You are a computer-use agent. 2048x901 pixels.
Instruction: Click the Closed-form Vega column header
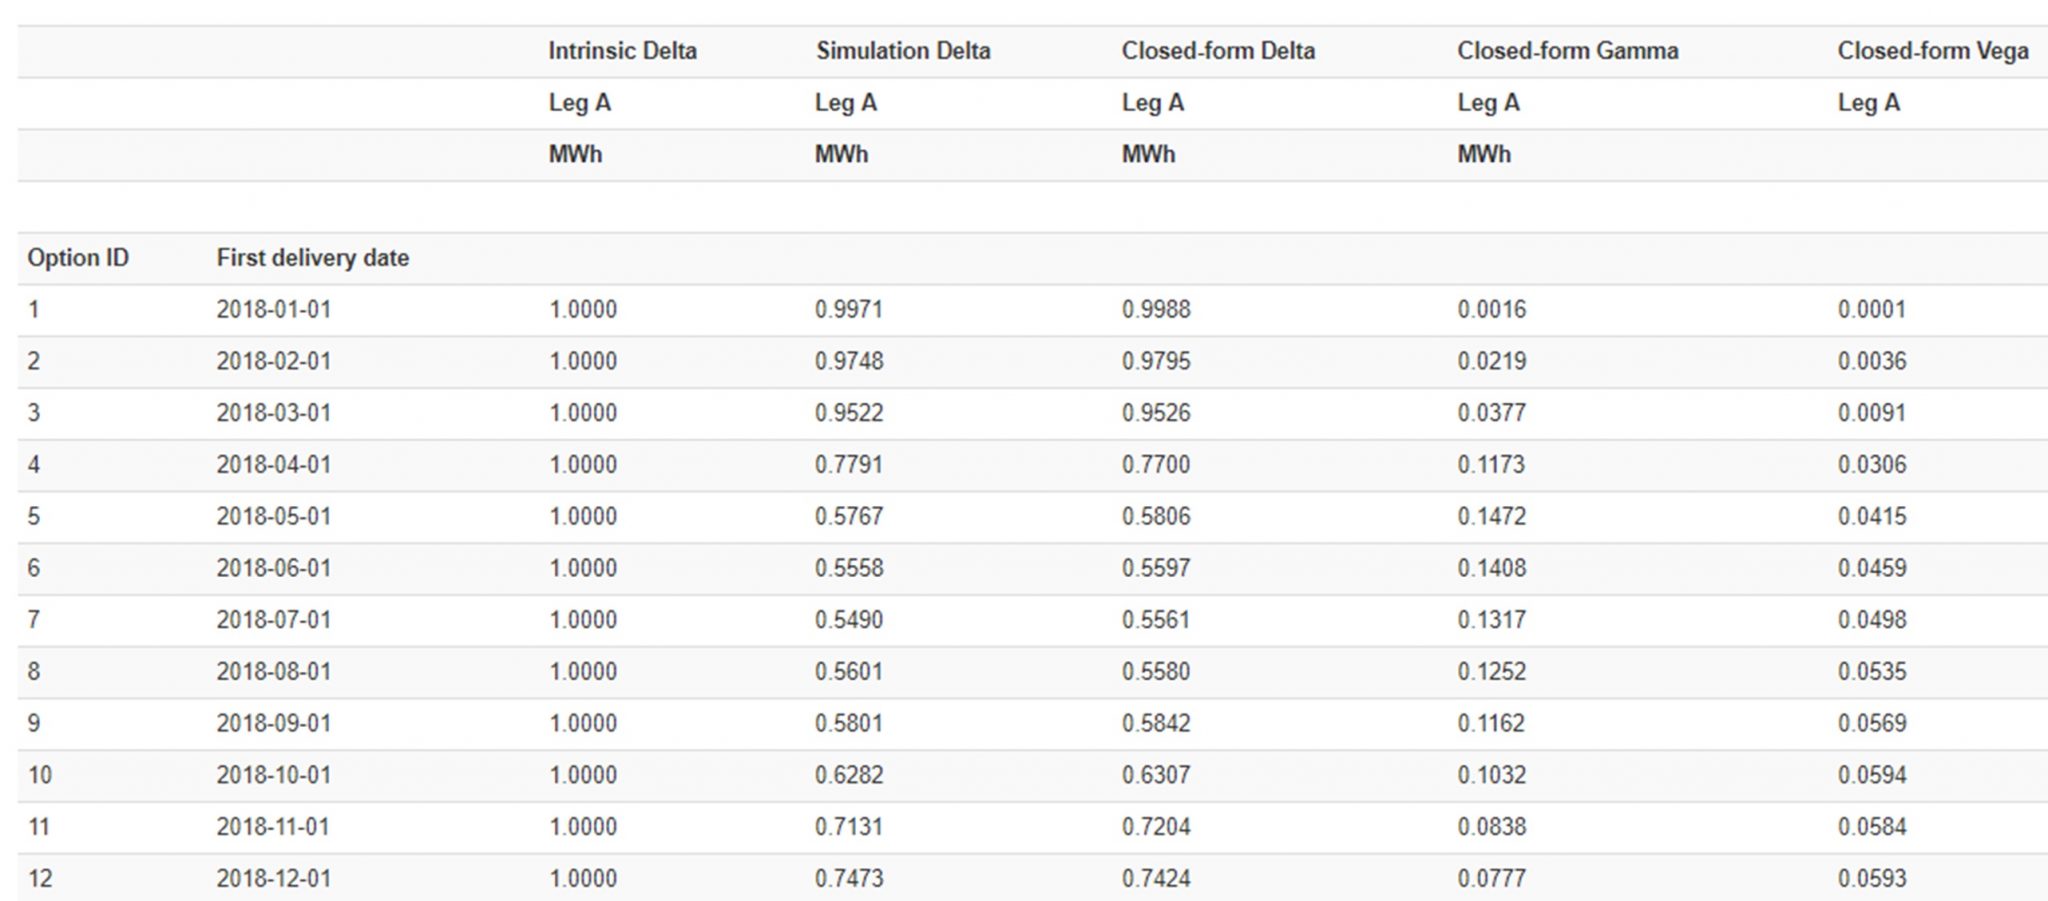tap(1933, 51)
